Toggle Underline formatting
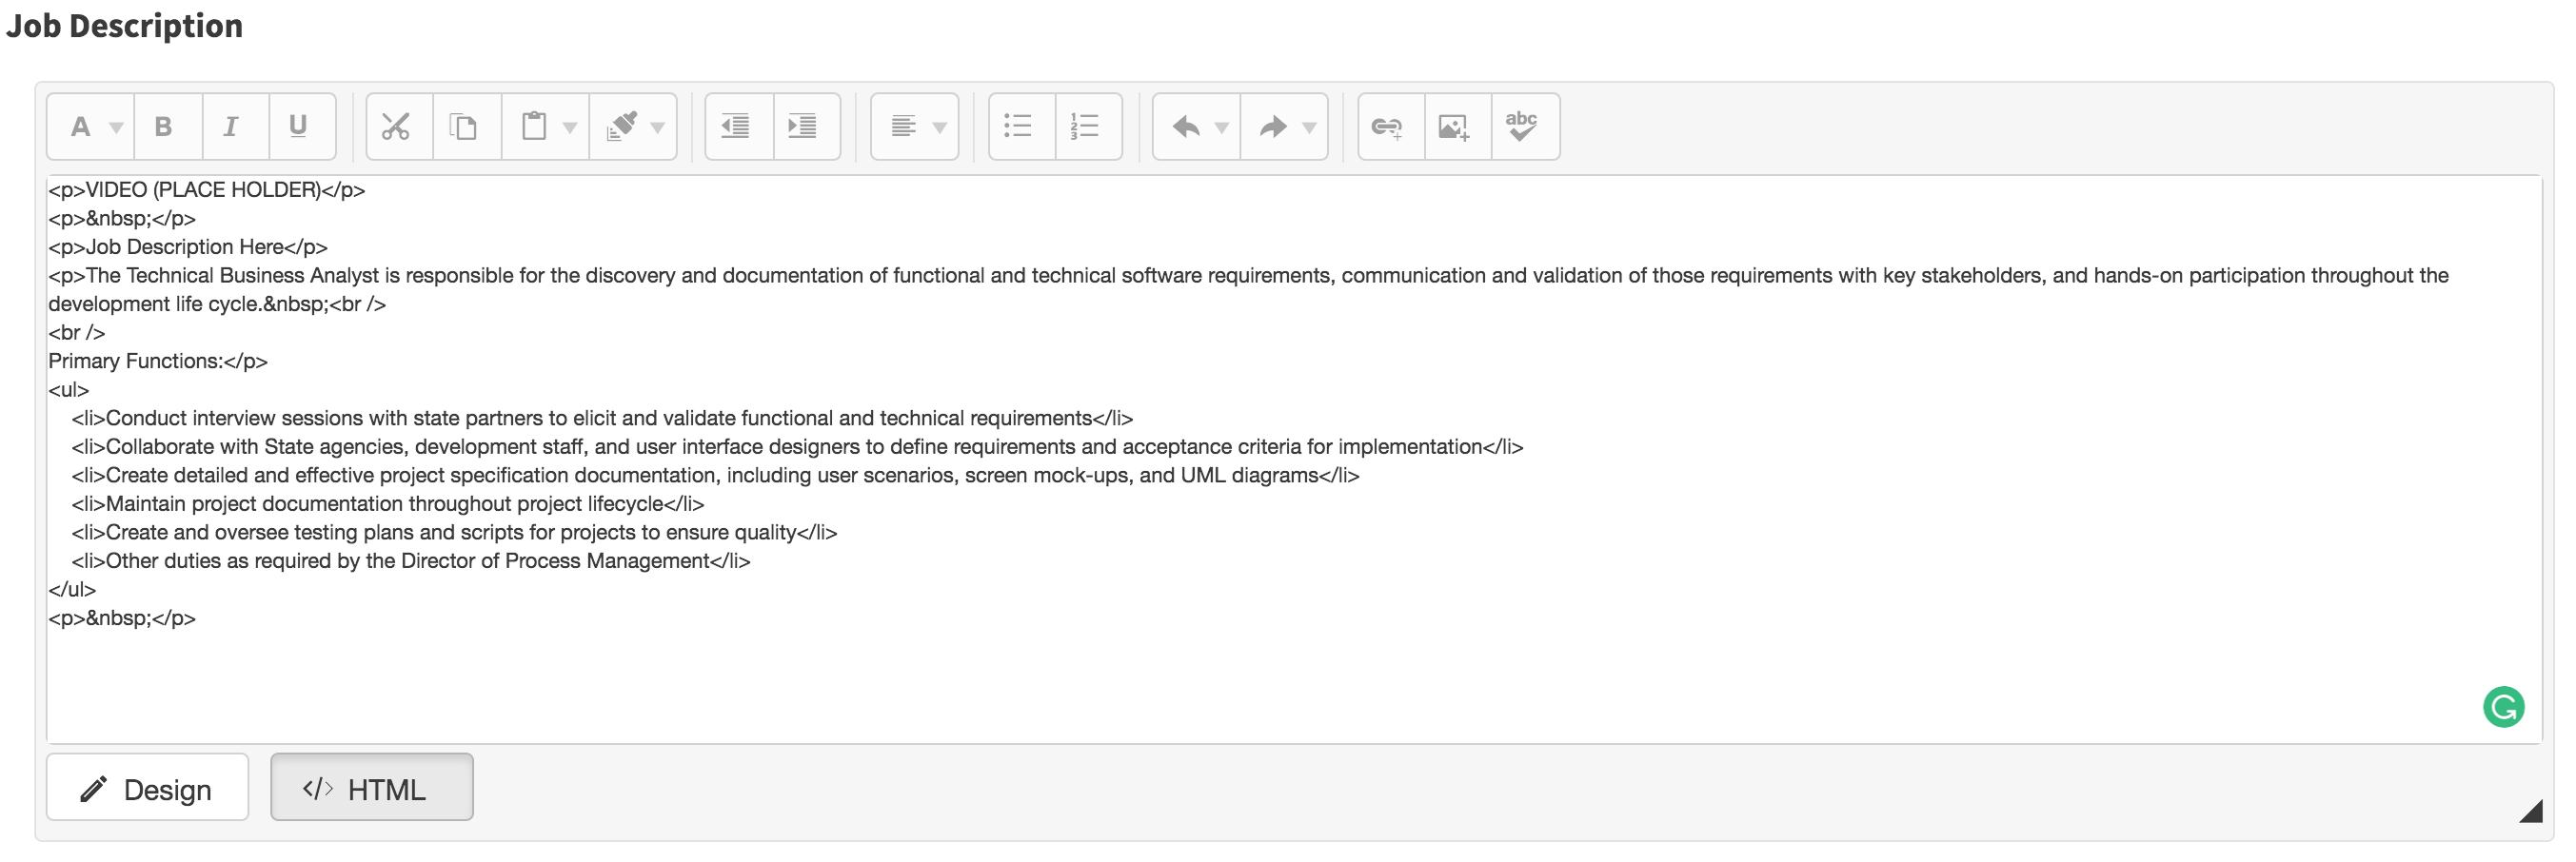 [298, 127]
